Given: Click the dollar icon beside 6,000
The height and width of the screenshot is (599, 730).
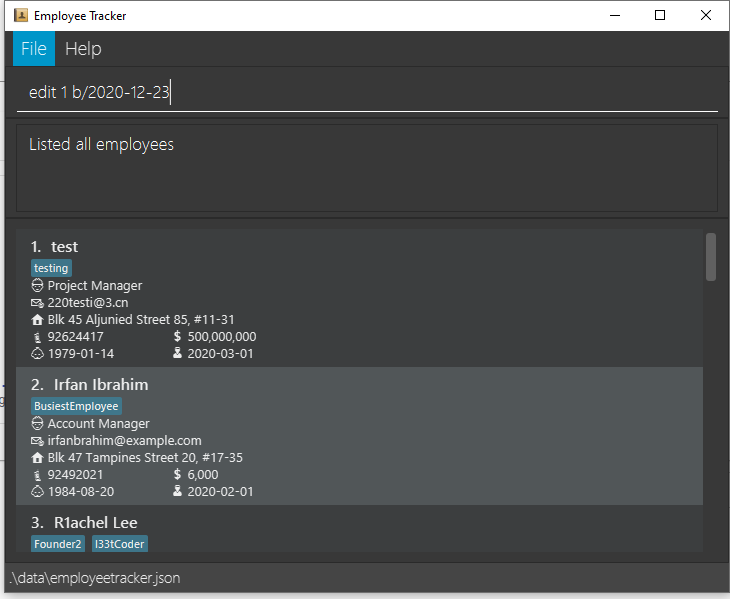Looking at the screenshot, I should click(177, 475).
